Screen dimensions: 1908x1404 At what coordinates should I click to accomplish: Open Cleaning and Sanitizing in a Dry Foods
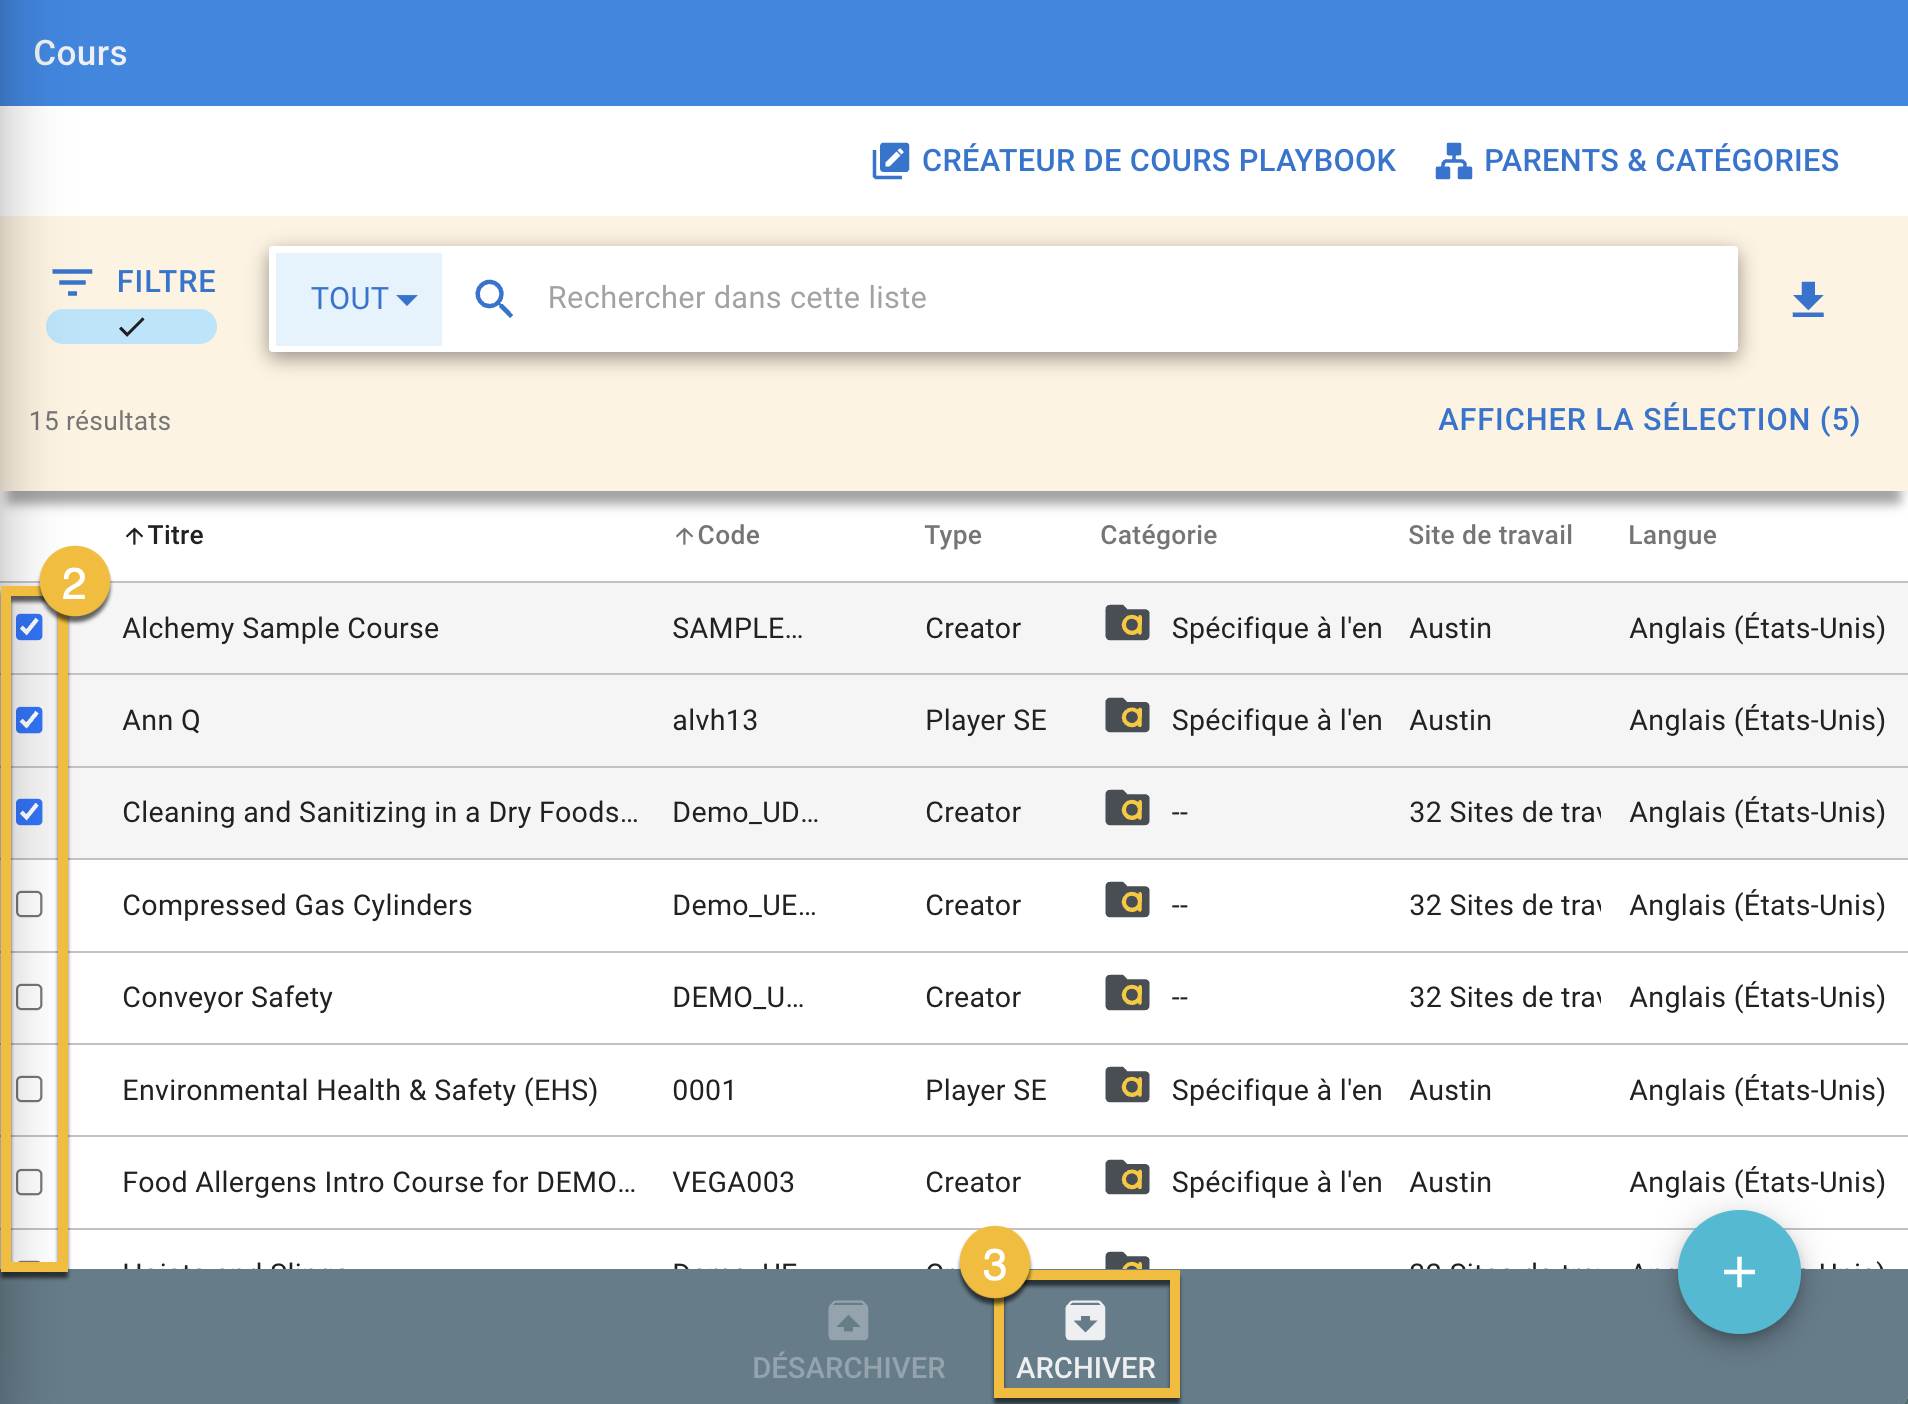click(380, 812)
